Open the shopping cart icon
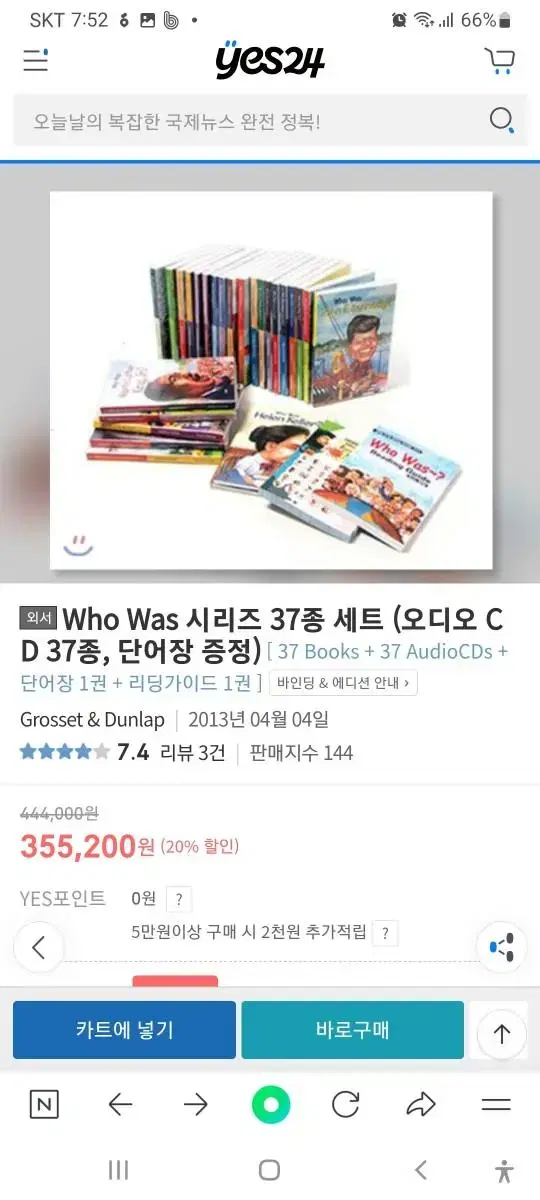 pos(499,61)
